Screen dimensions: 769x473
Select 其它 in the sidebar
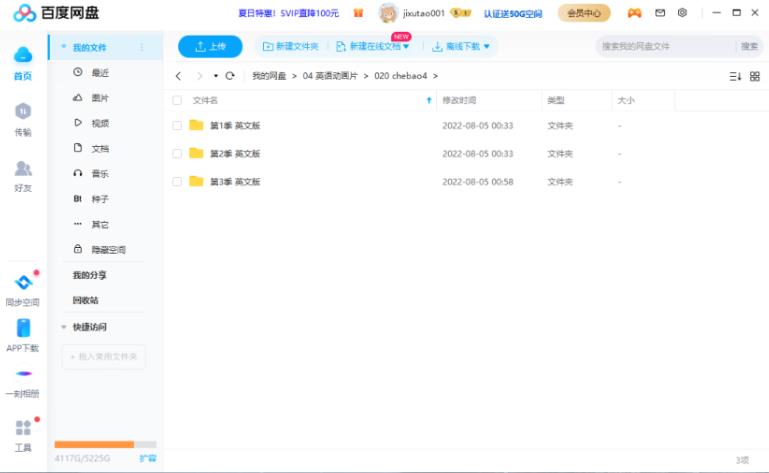click(x=100, y=224)
